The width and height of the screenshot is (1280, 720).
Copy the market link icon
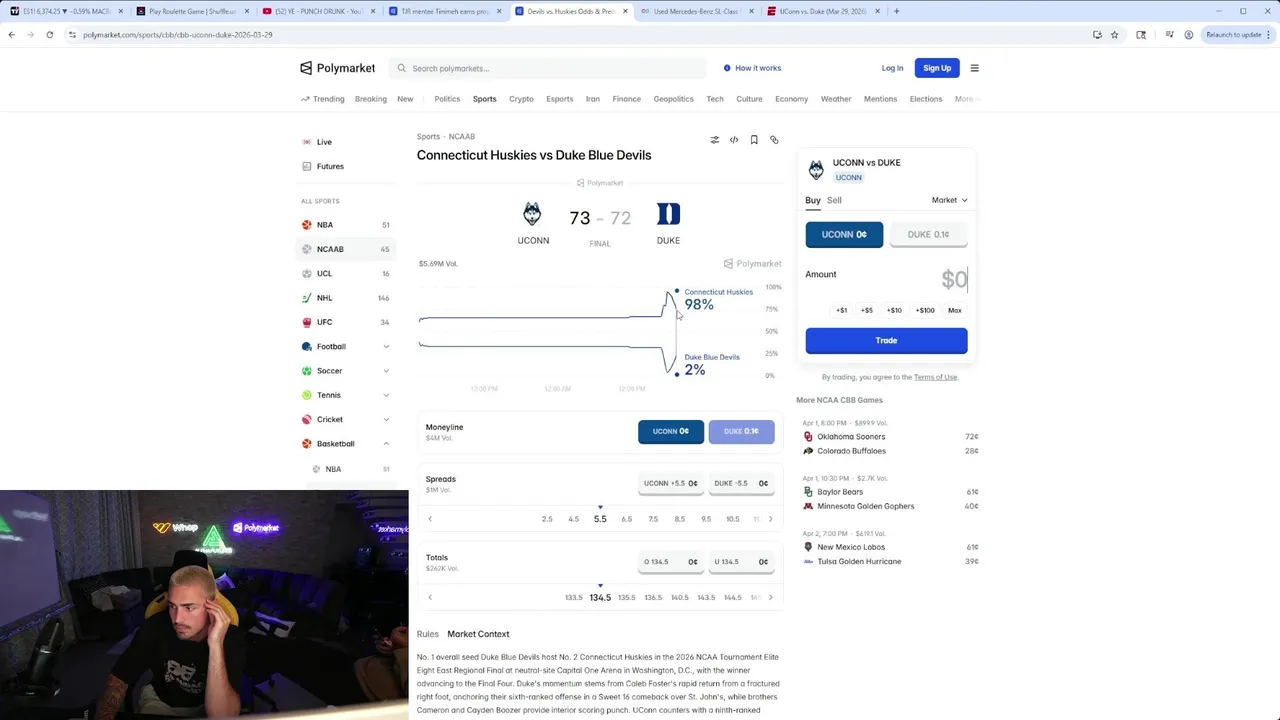(774, 140)
